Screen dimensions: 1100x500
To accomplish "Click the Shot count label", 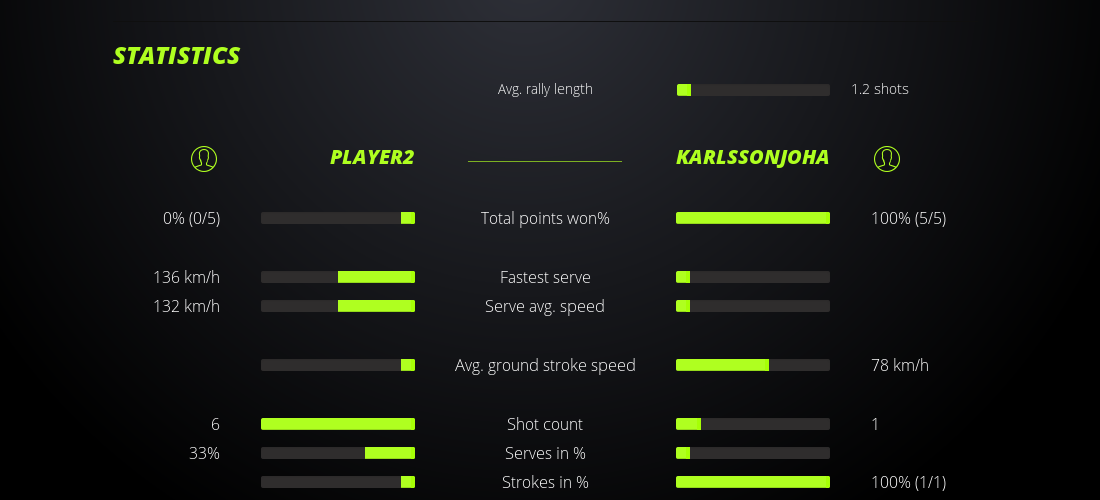I will pos(545,424).
